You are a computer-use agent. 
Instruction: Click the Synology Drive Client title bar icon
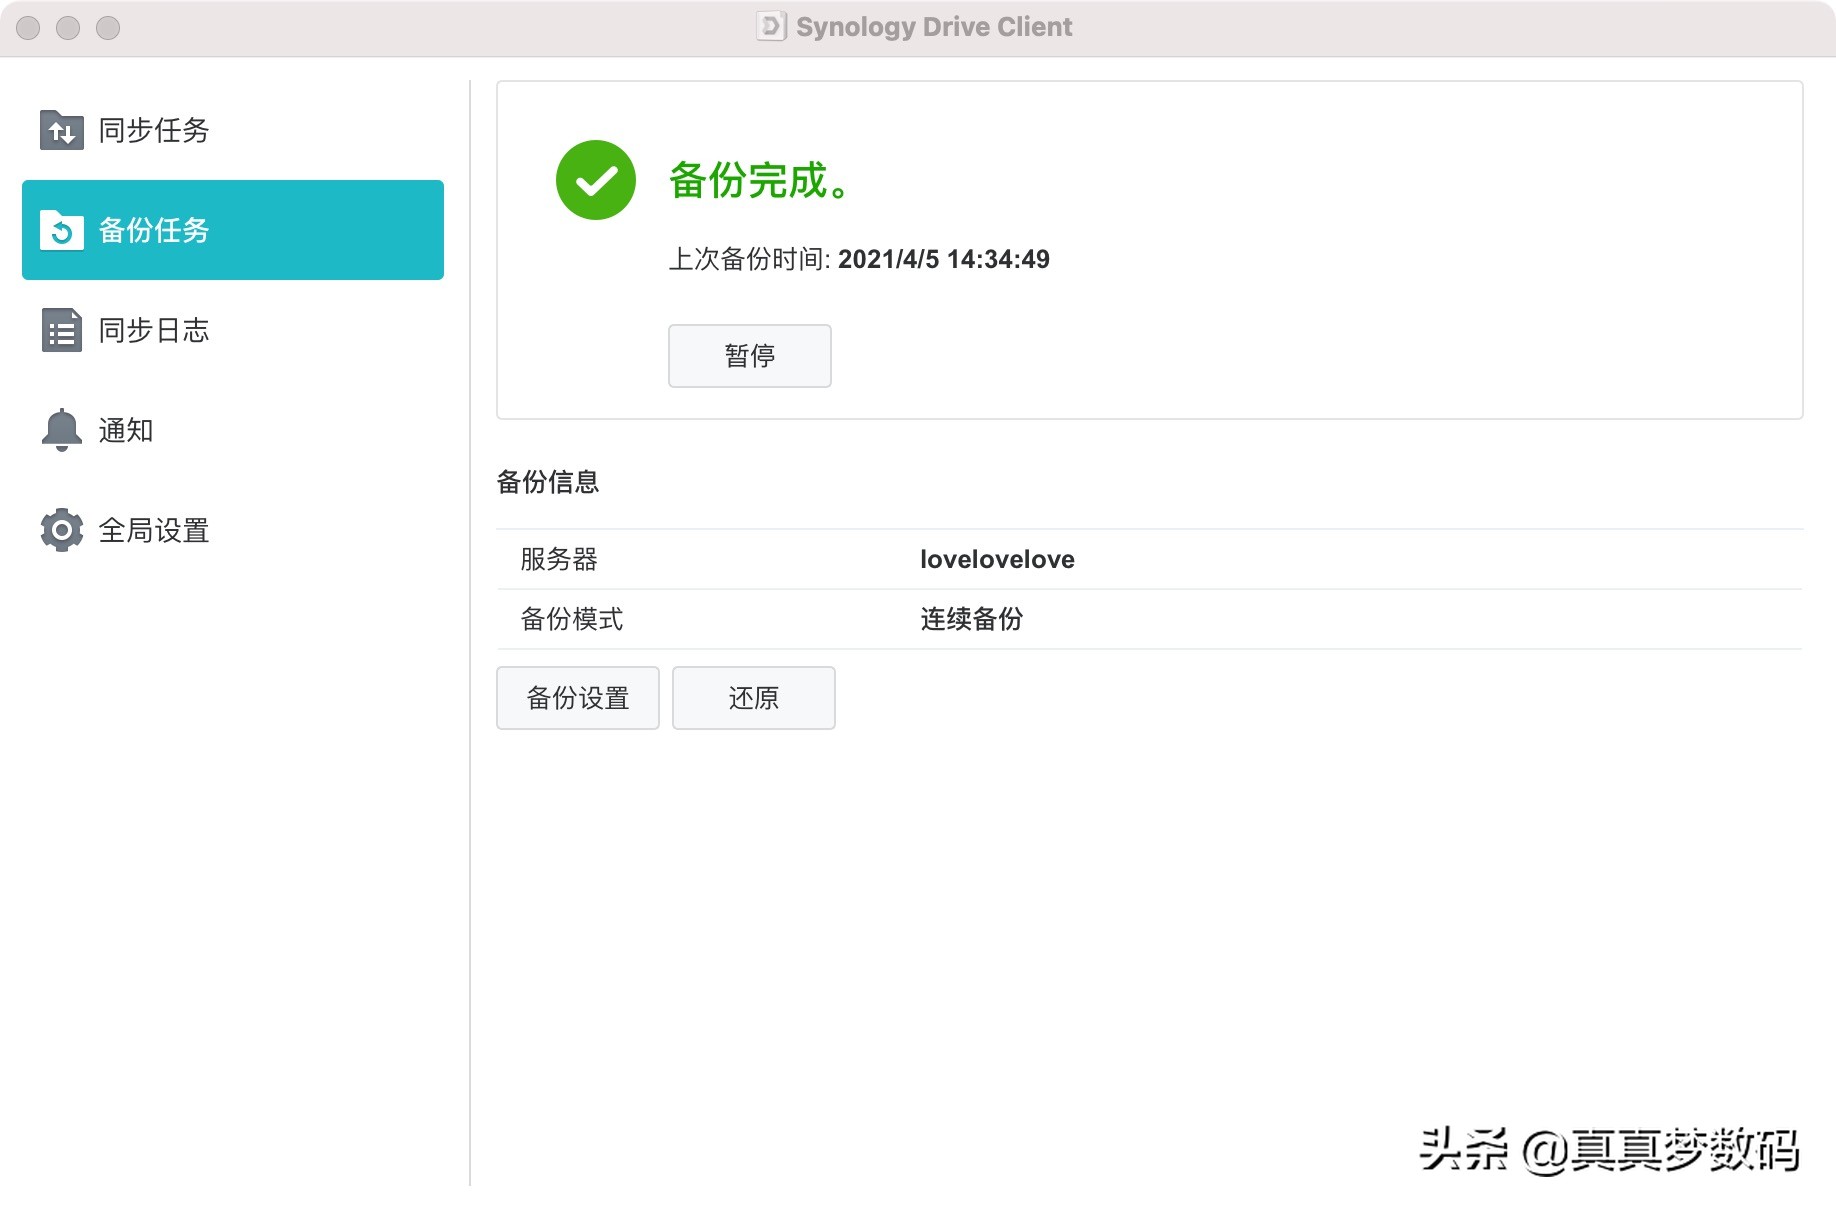click(x=770, y=26)
